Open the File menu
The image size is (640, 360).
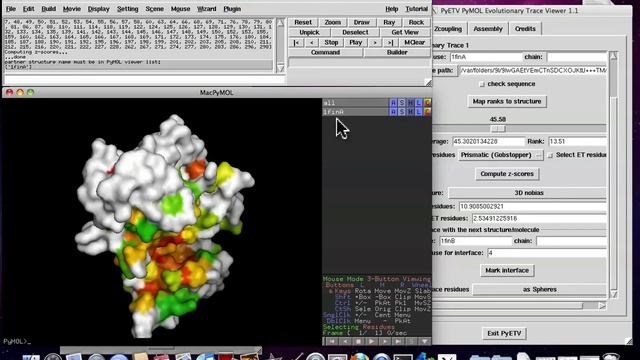(11, 9)
